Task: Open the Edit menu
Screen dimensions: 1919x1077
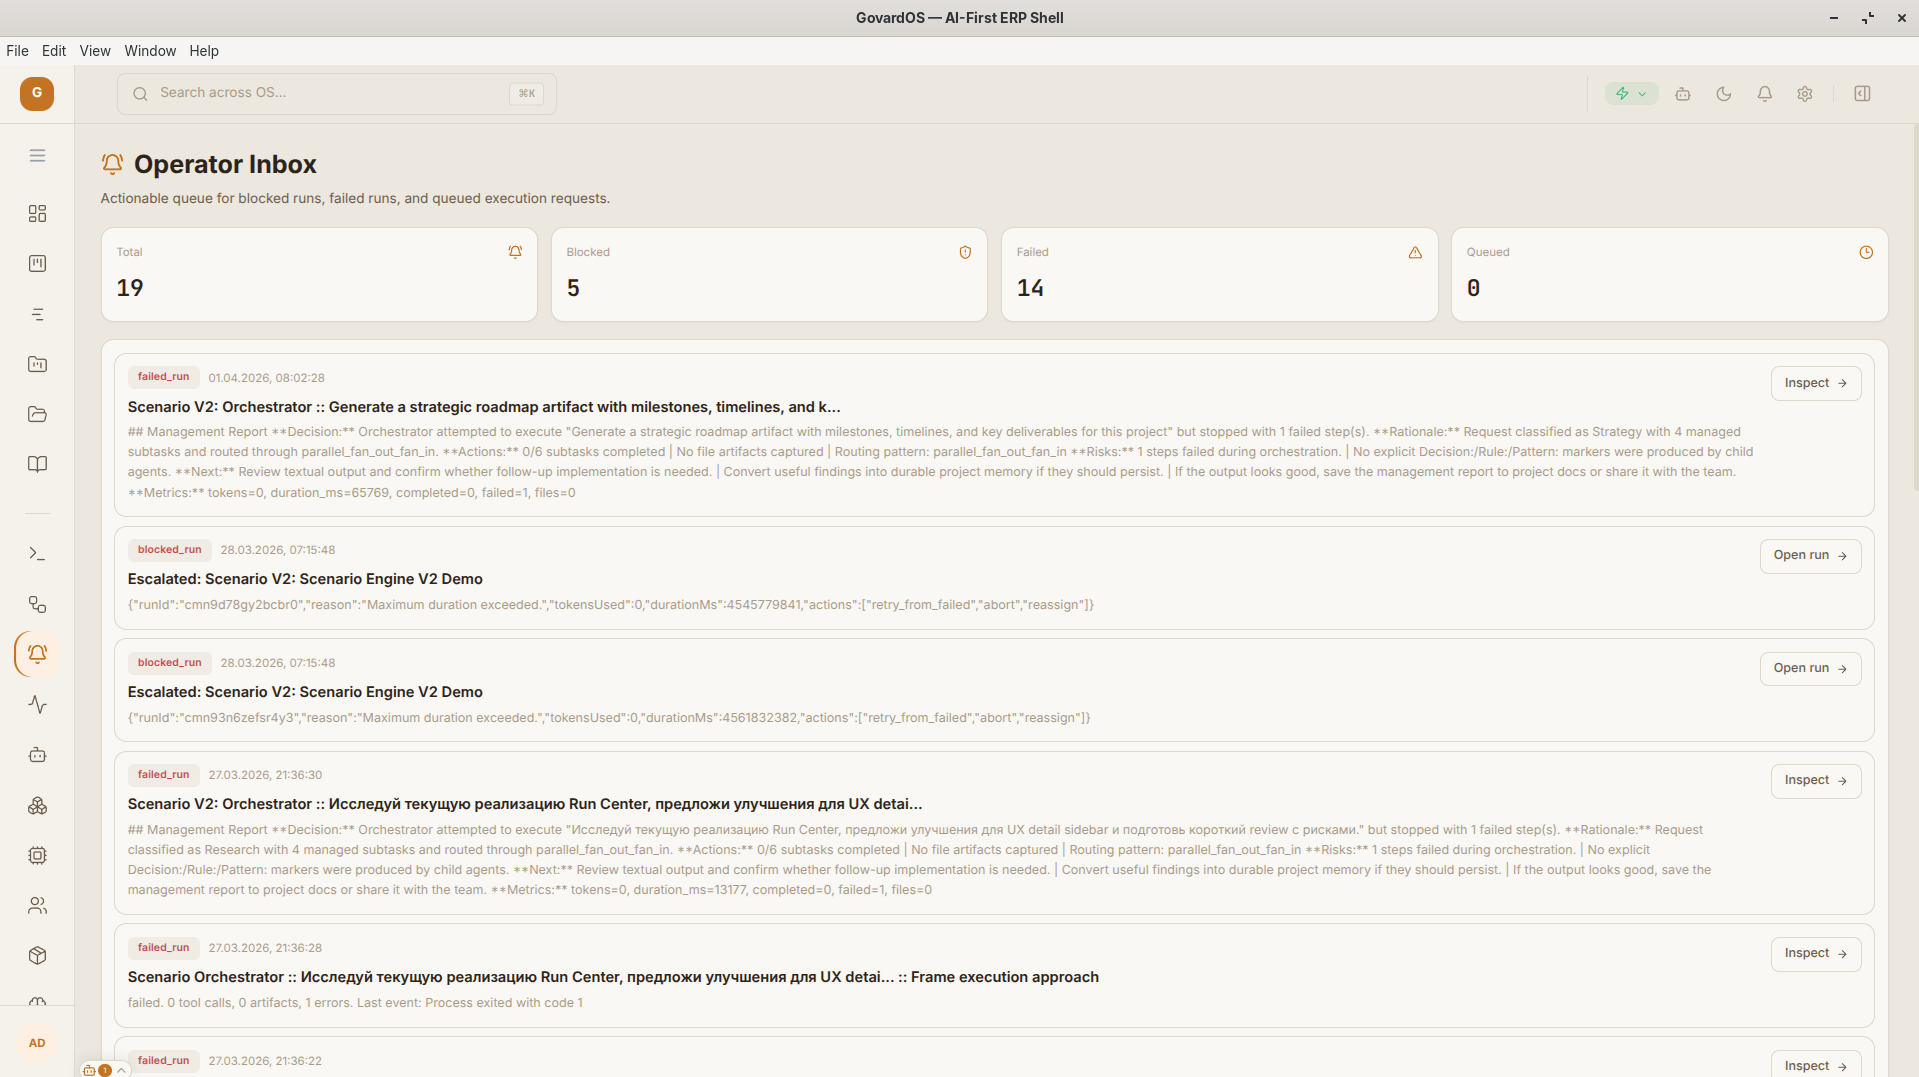Action: click(x=54, y=51)
